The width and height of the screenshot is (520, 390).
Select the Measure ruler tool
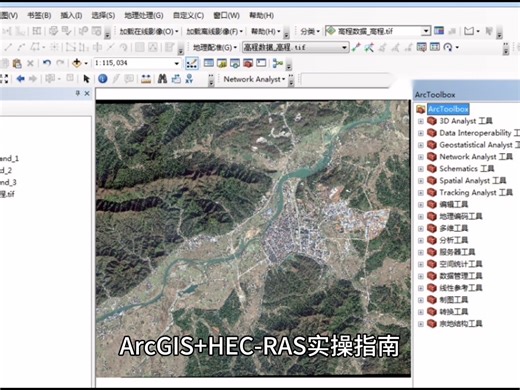146,79
